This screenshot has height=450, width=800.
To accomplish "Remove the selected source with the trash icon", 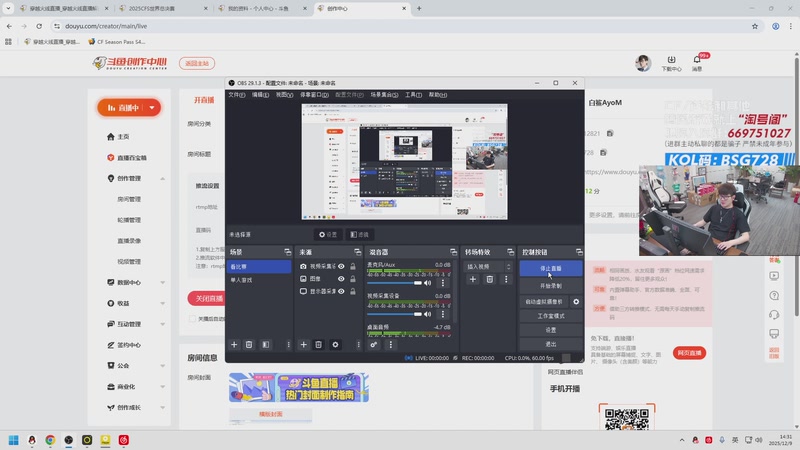I will pyautogui.click(x=318, y=345).
